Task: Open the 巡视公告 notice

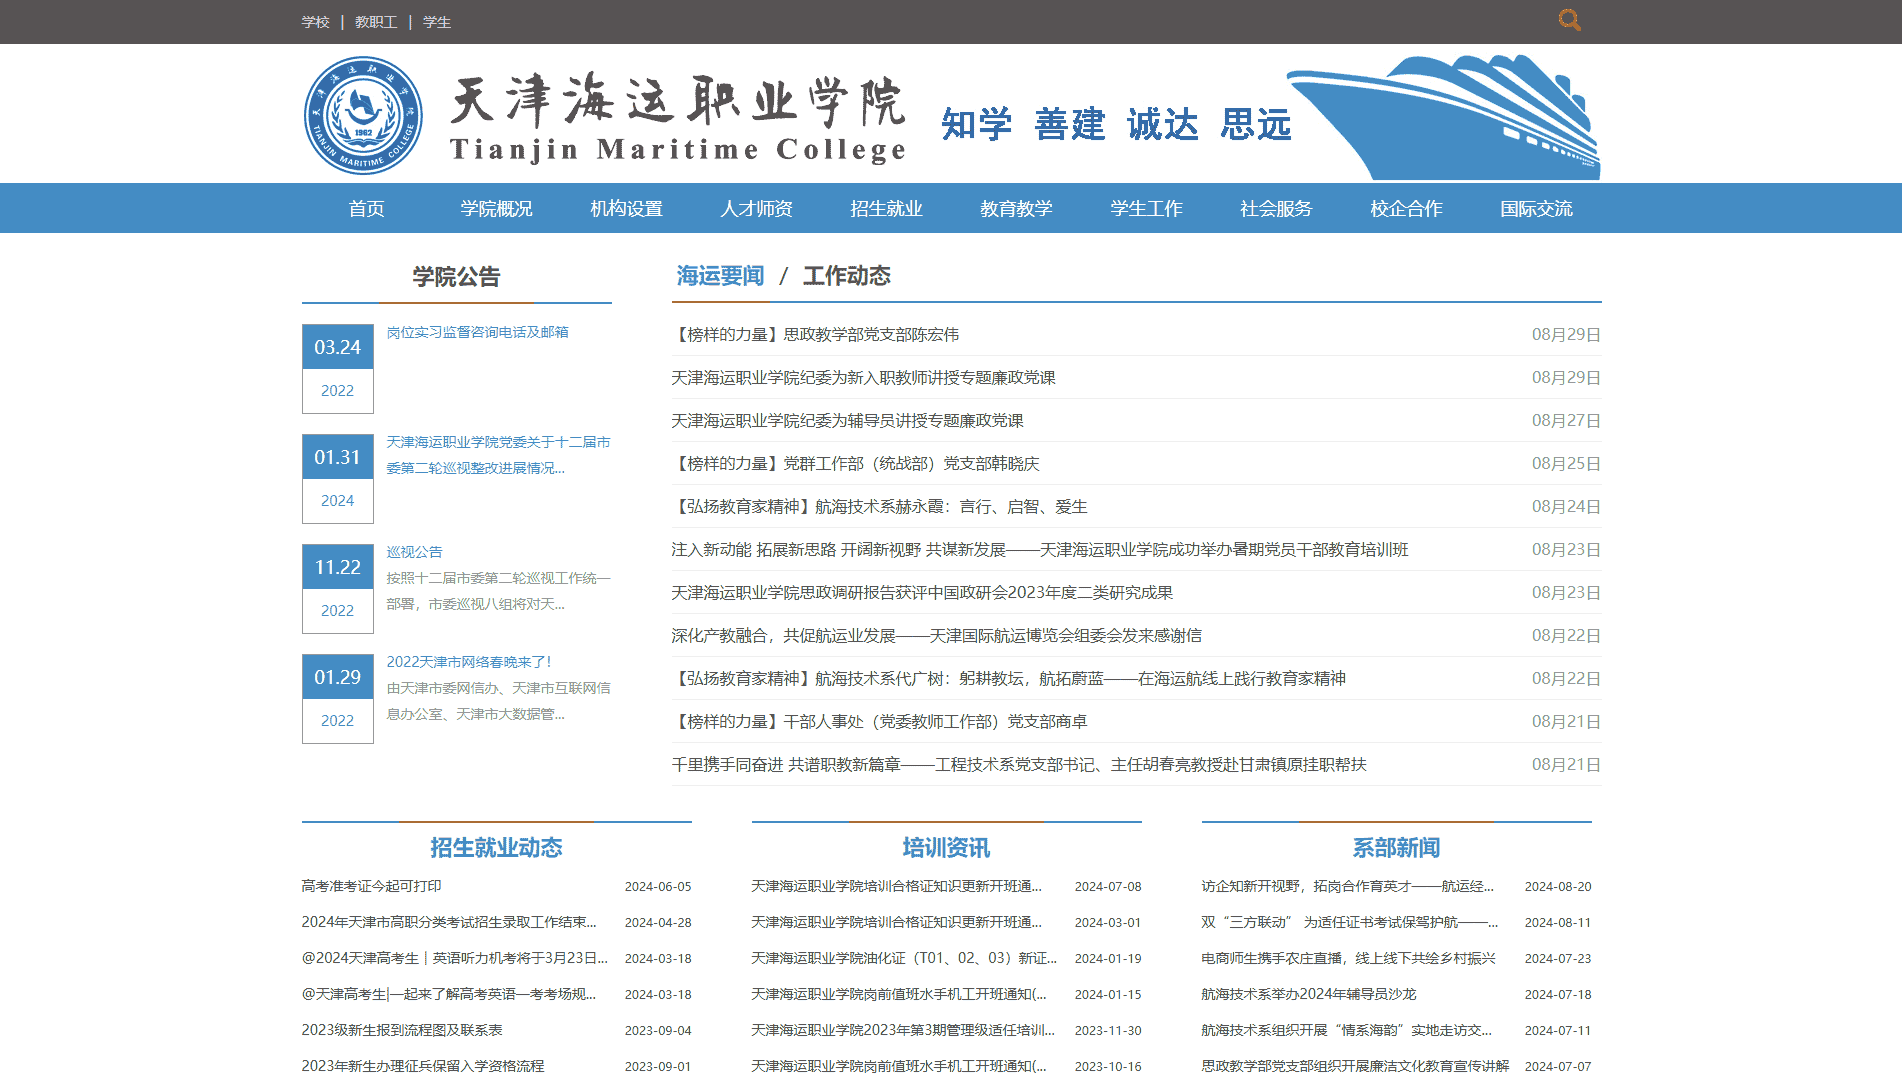Action: click(x=414, y=552)
